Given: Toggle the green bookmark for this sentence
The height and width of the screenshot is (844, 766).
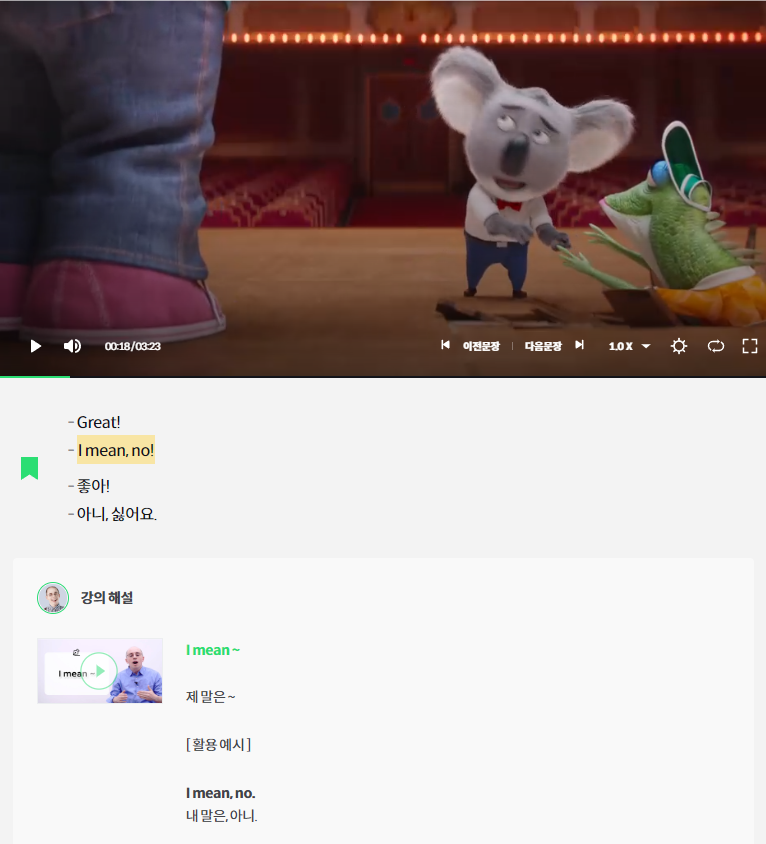Looking at the screenshot, I should point(30,468).
